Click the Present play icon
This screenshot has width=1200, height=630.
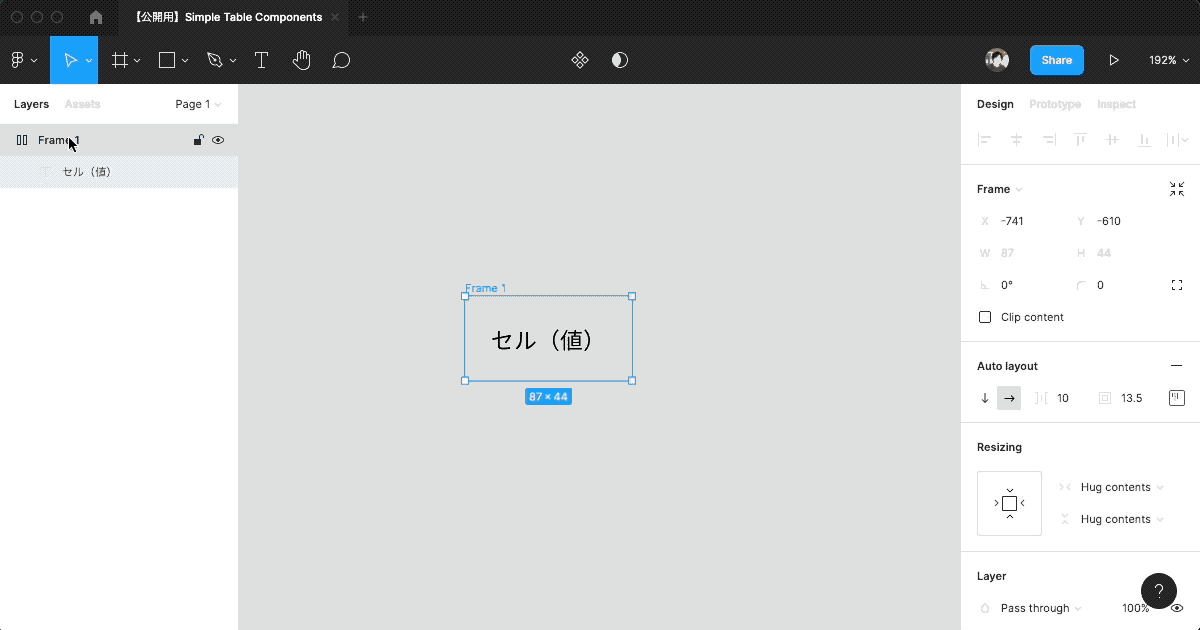(1113, 60)
